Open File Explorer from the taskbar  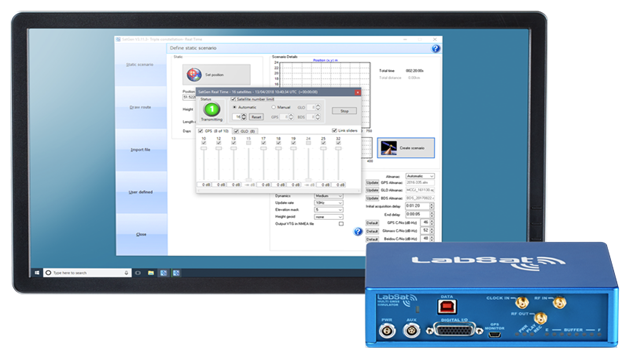[151, 273]
